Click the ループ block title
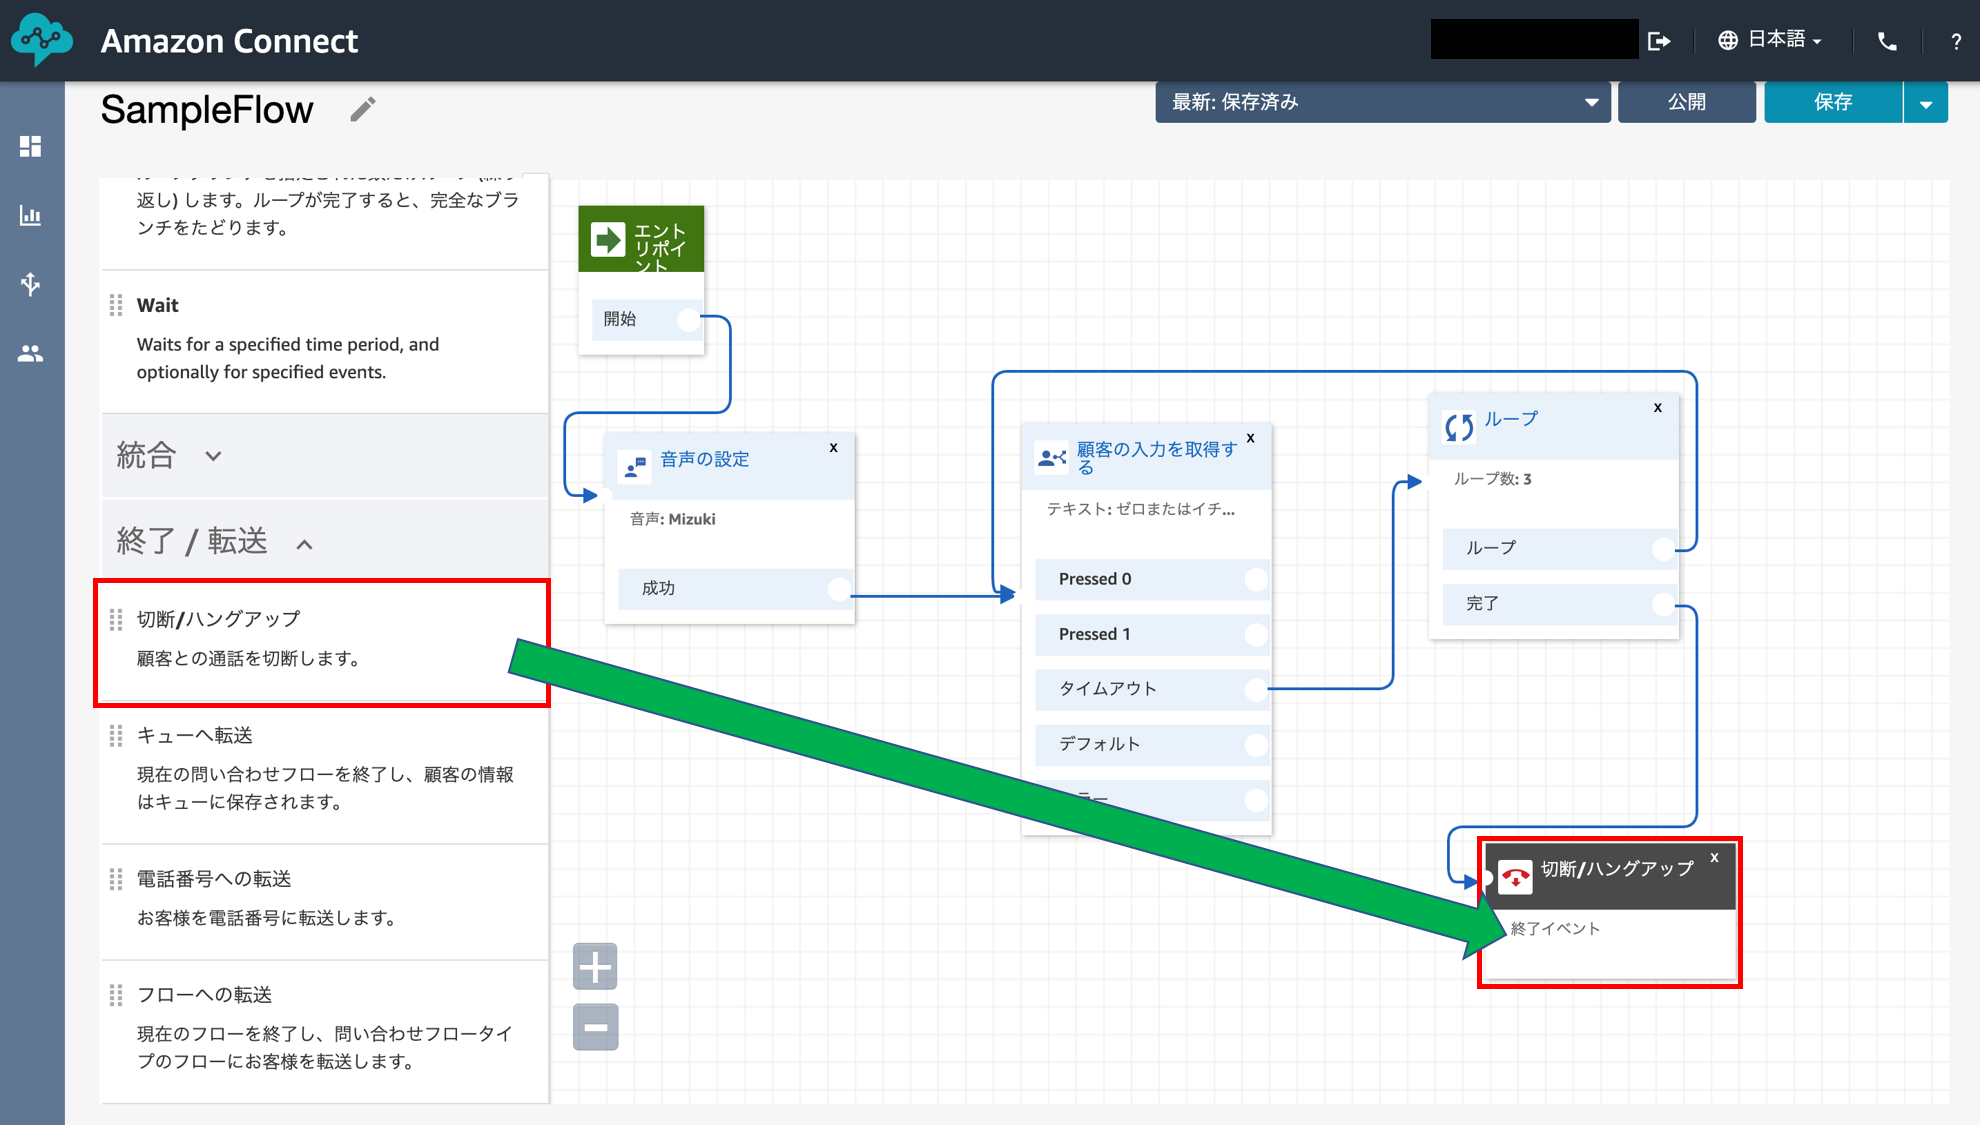 1511,419
